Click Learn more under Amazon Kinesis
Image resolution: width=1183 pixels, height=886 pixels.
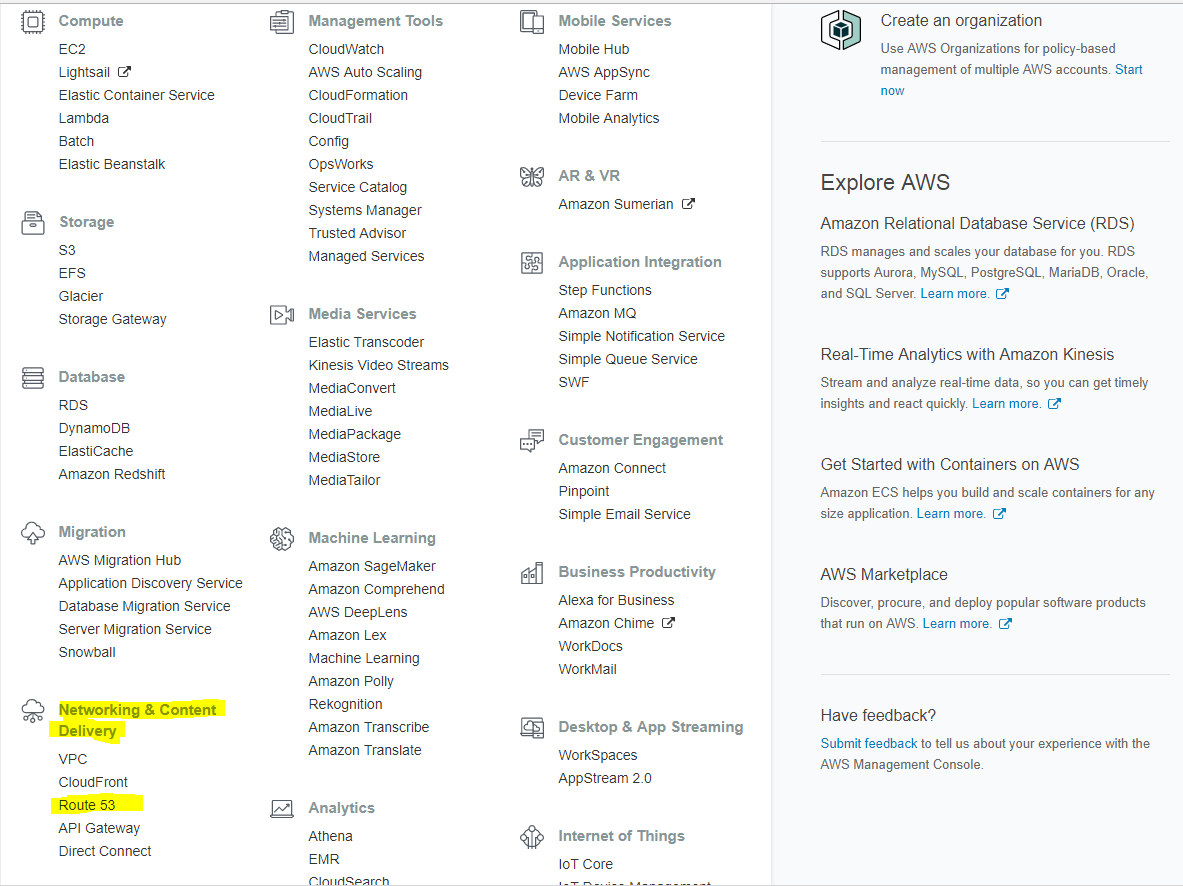[1006, 404]
